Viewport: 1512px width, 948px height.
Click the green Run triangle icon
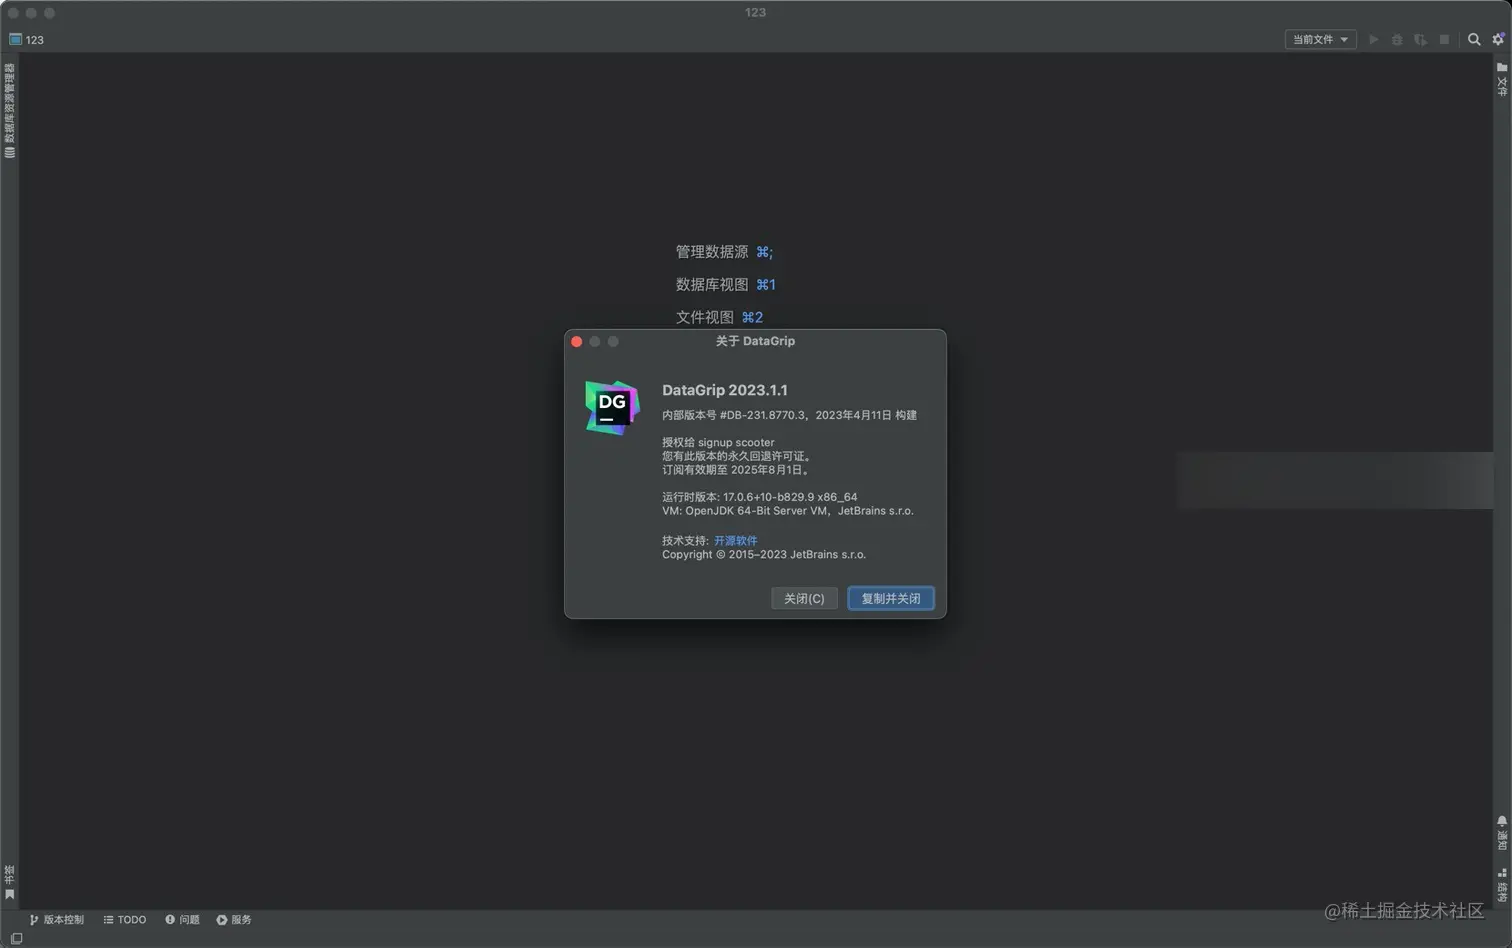tap(1373, 40)
